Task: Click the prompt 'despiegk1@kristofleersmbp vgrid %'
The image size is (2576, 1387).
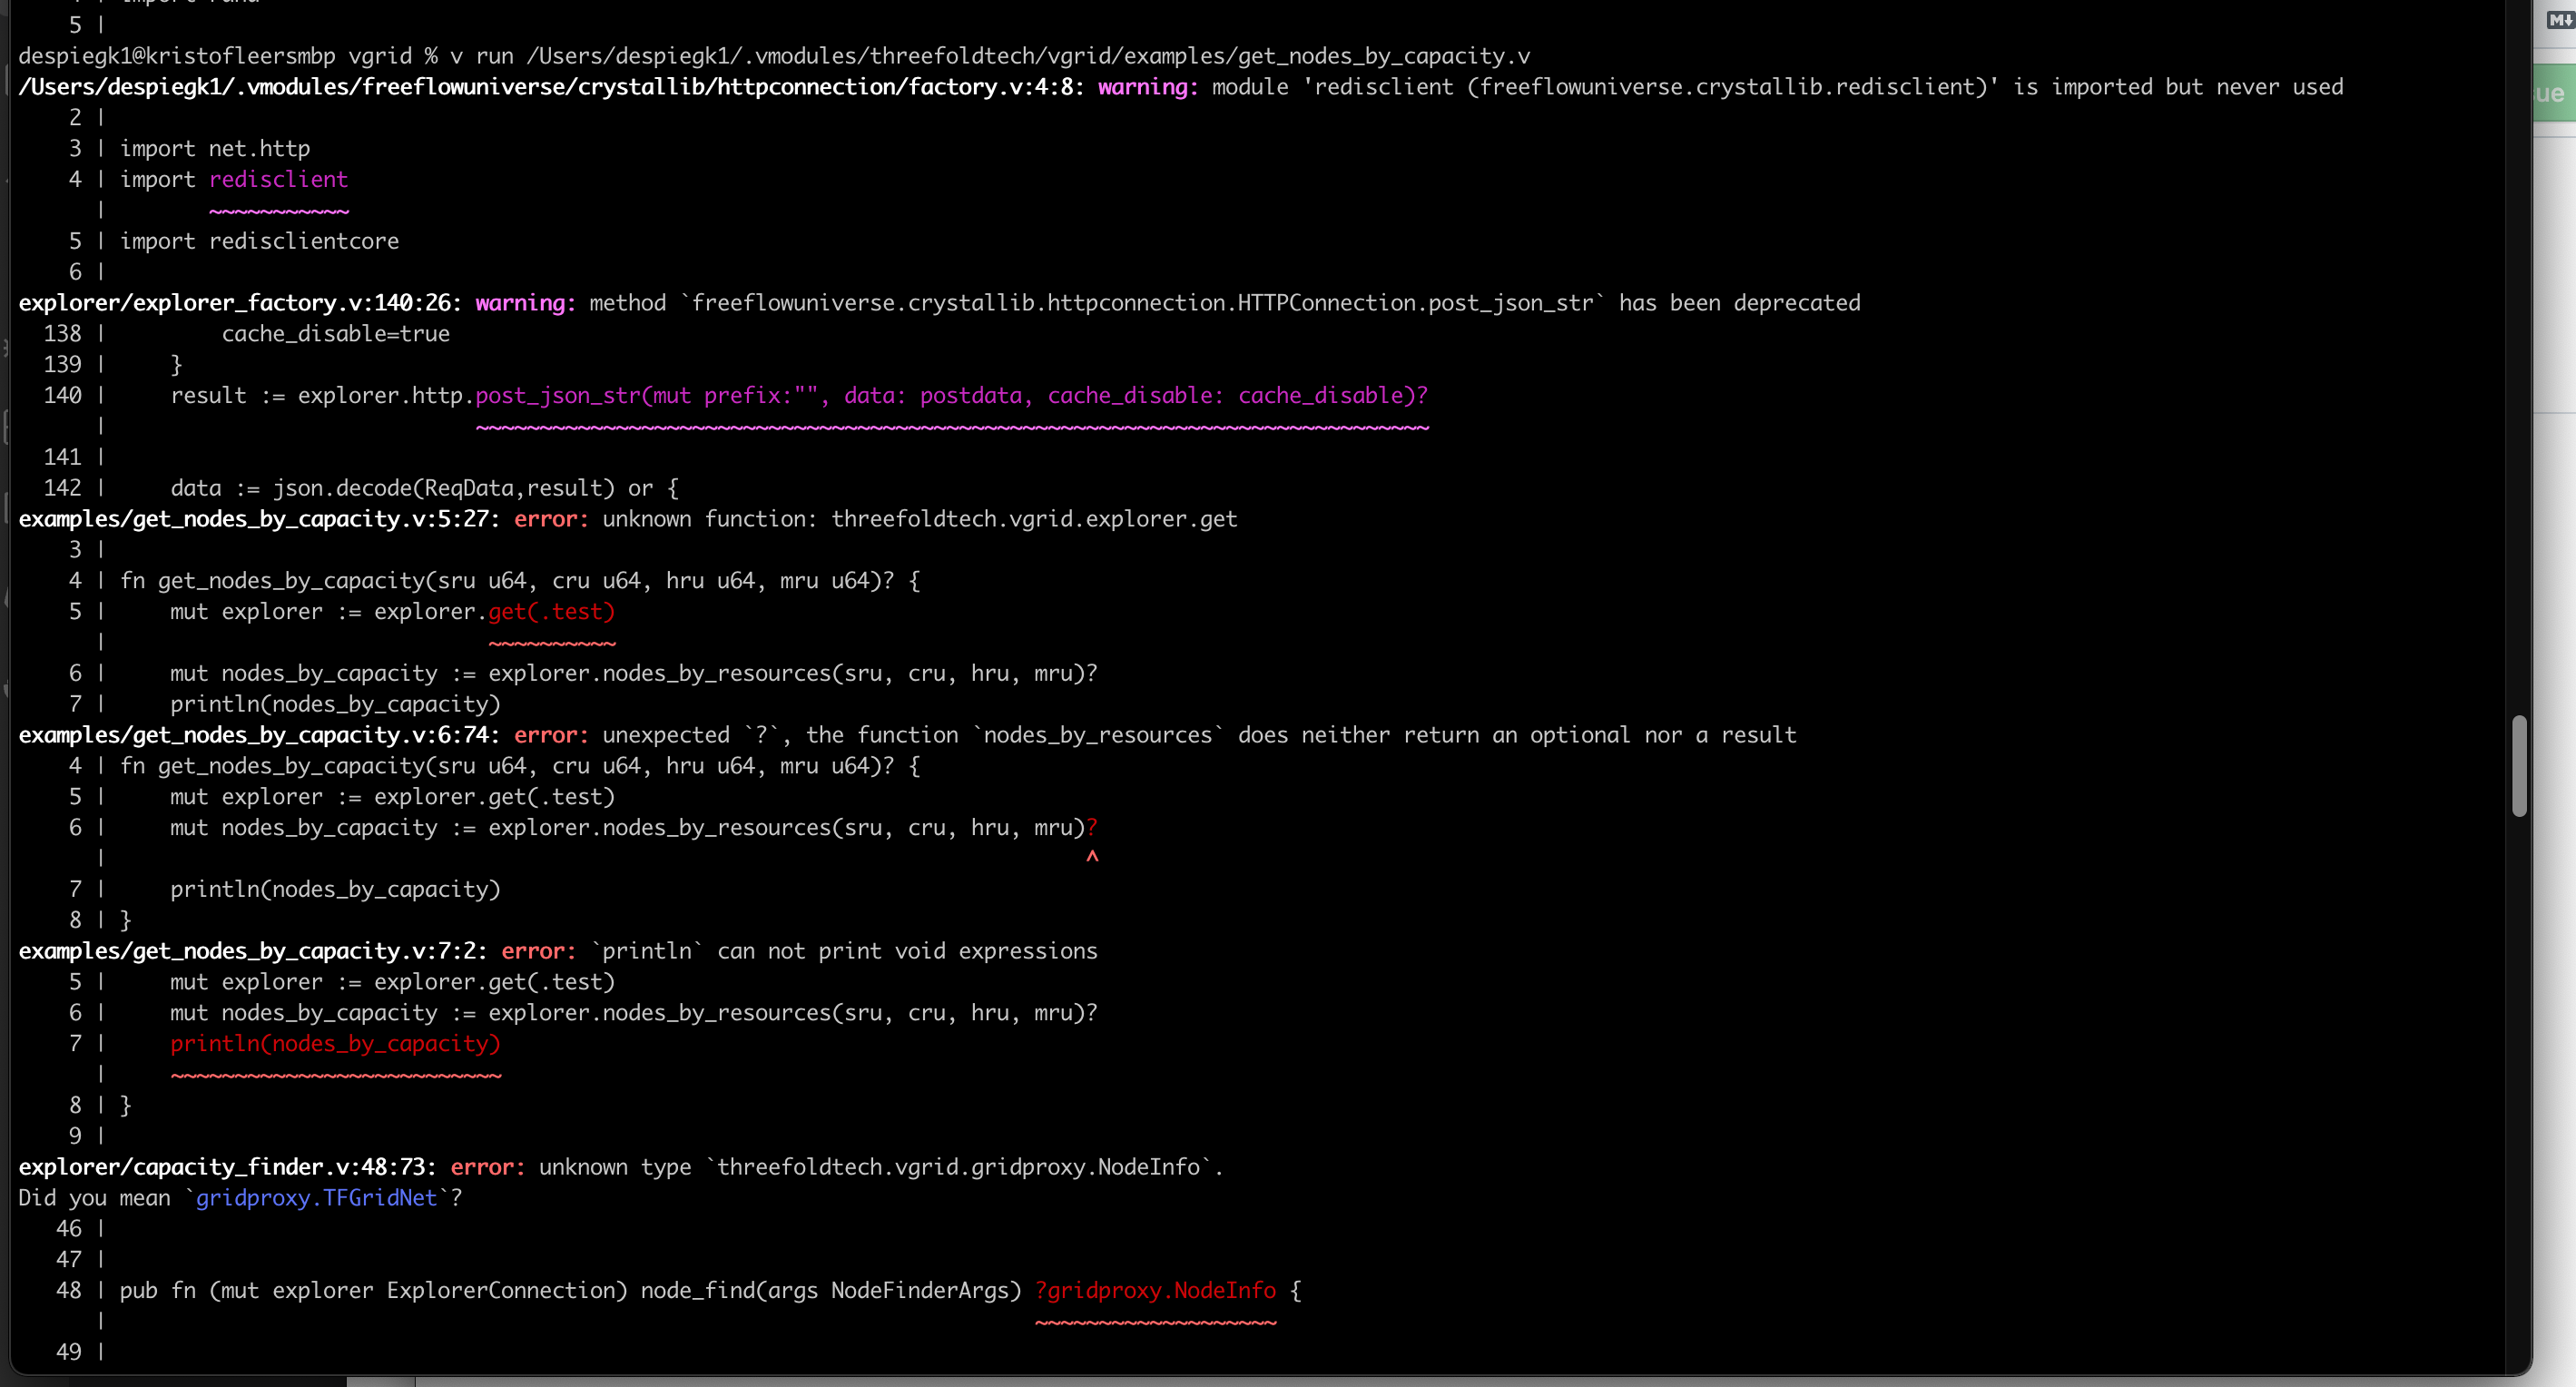Action: (x=228, y=56)
